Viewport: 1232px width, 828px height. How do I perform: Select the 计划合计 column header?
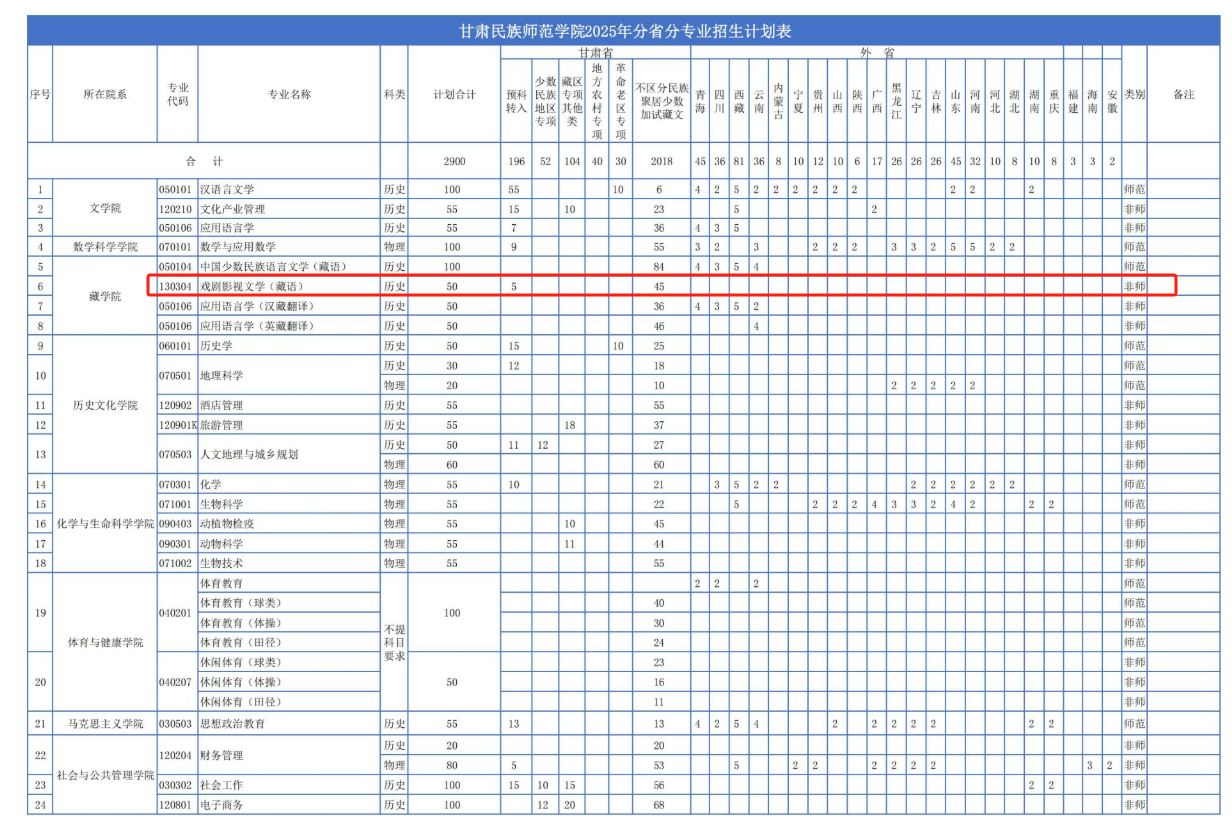pos(454,95)
